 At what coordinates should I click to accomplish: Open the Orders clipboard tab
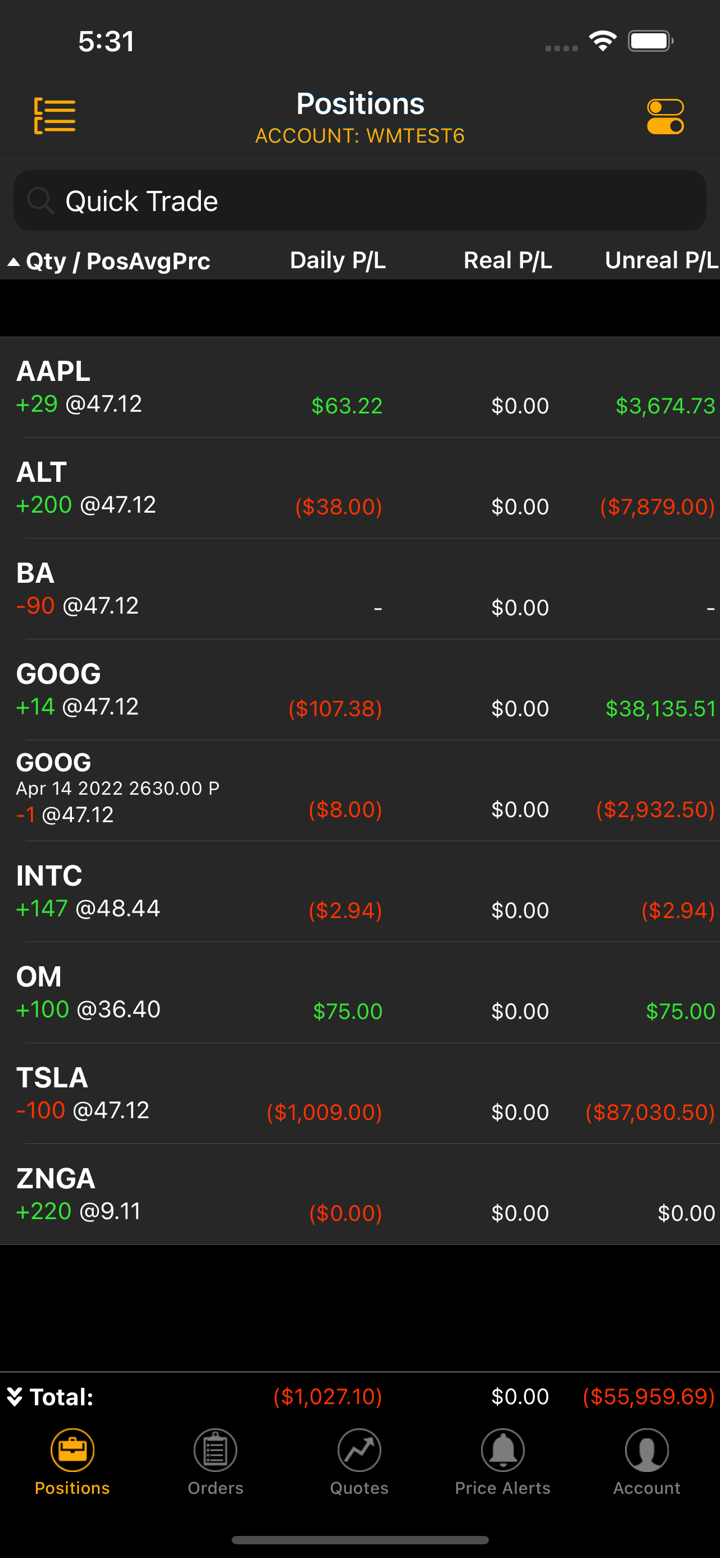click(215, 1462)
